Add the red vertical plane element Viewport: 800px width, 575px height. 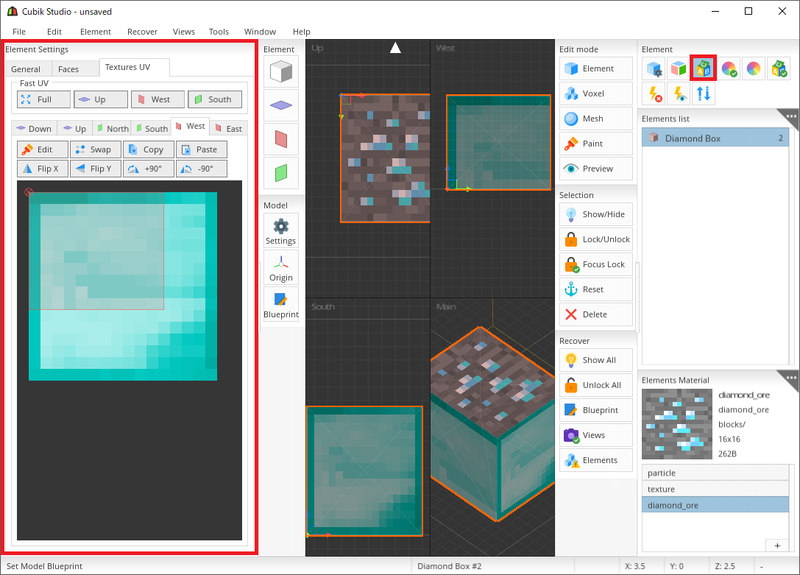(281, 139)
